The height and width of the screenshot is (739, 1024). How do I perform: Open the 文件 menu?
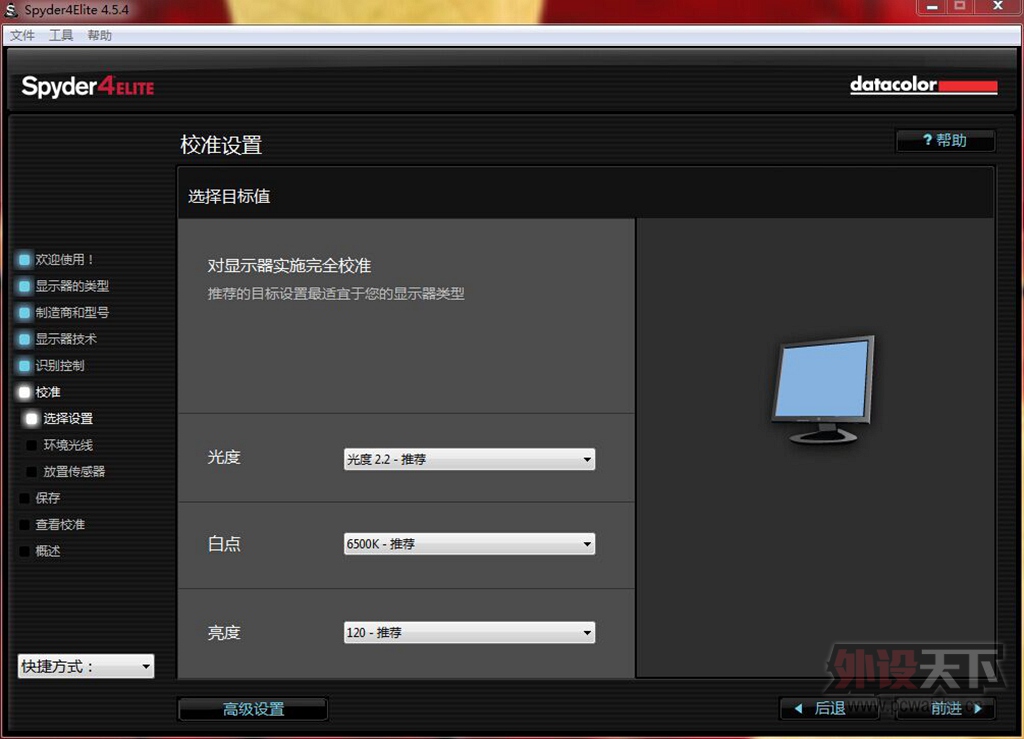(22, 35)
